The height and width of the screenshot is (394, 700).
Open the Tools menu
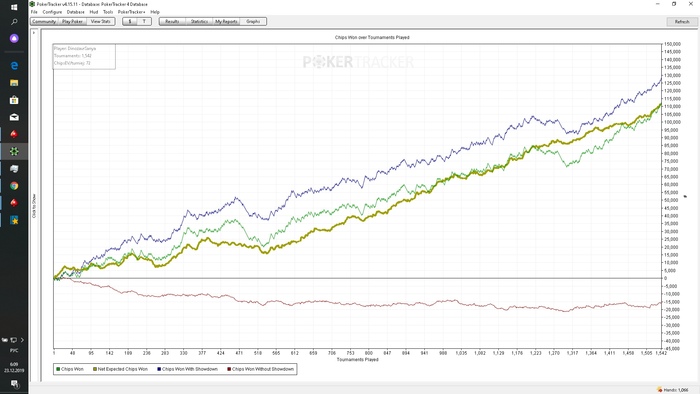click(108, 12)
